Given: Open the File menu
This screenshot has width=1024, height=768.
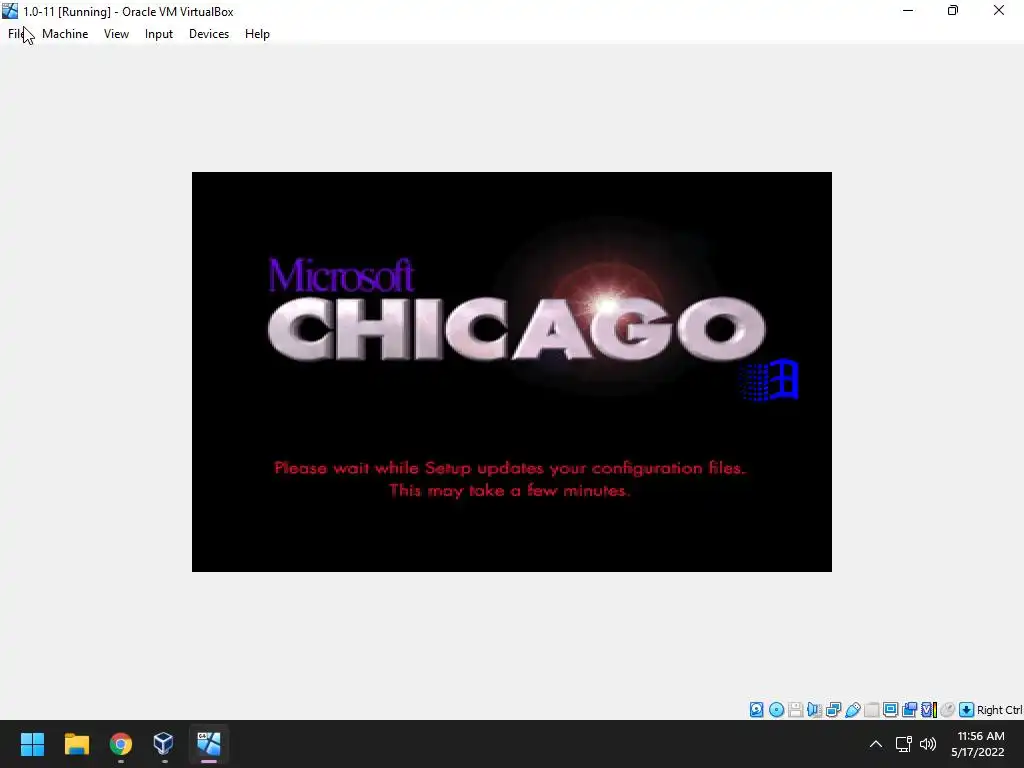Looking at the screenshot, I should [x=16, y=34].
